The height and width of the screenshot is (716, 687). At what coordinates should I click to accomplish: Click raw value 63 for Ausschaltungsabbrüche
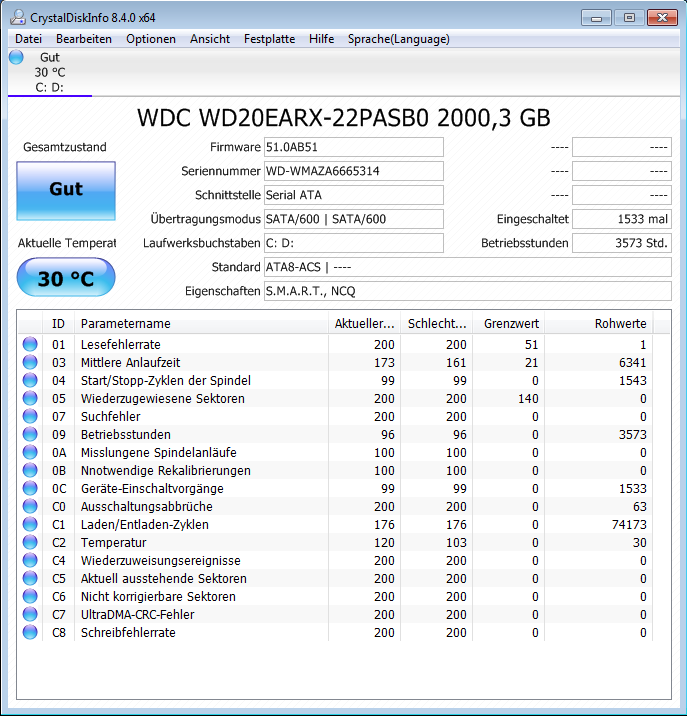[639, 507]
